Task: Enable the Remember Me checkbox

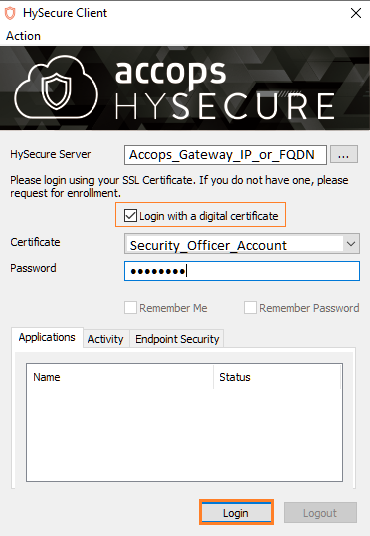Action: coord(130,308)
